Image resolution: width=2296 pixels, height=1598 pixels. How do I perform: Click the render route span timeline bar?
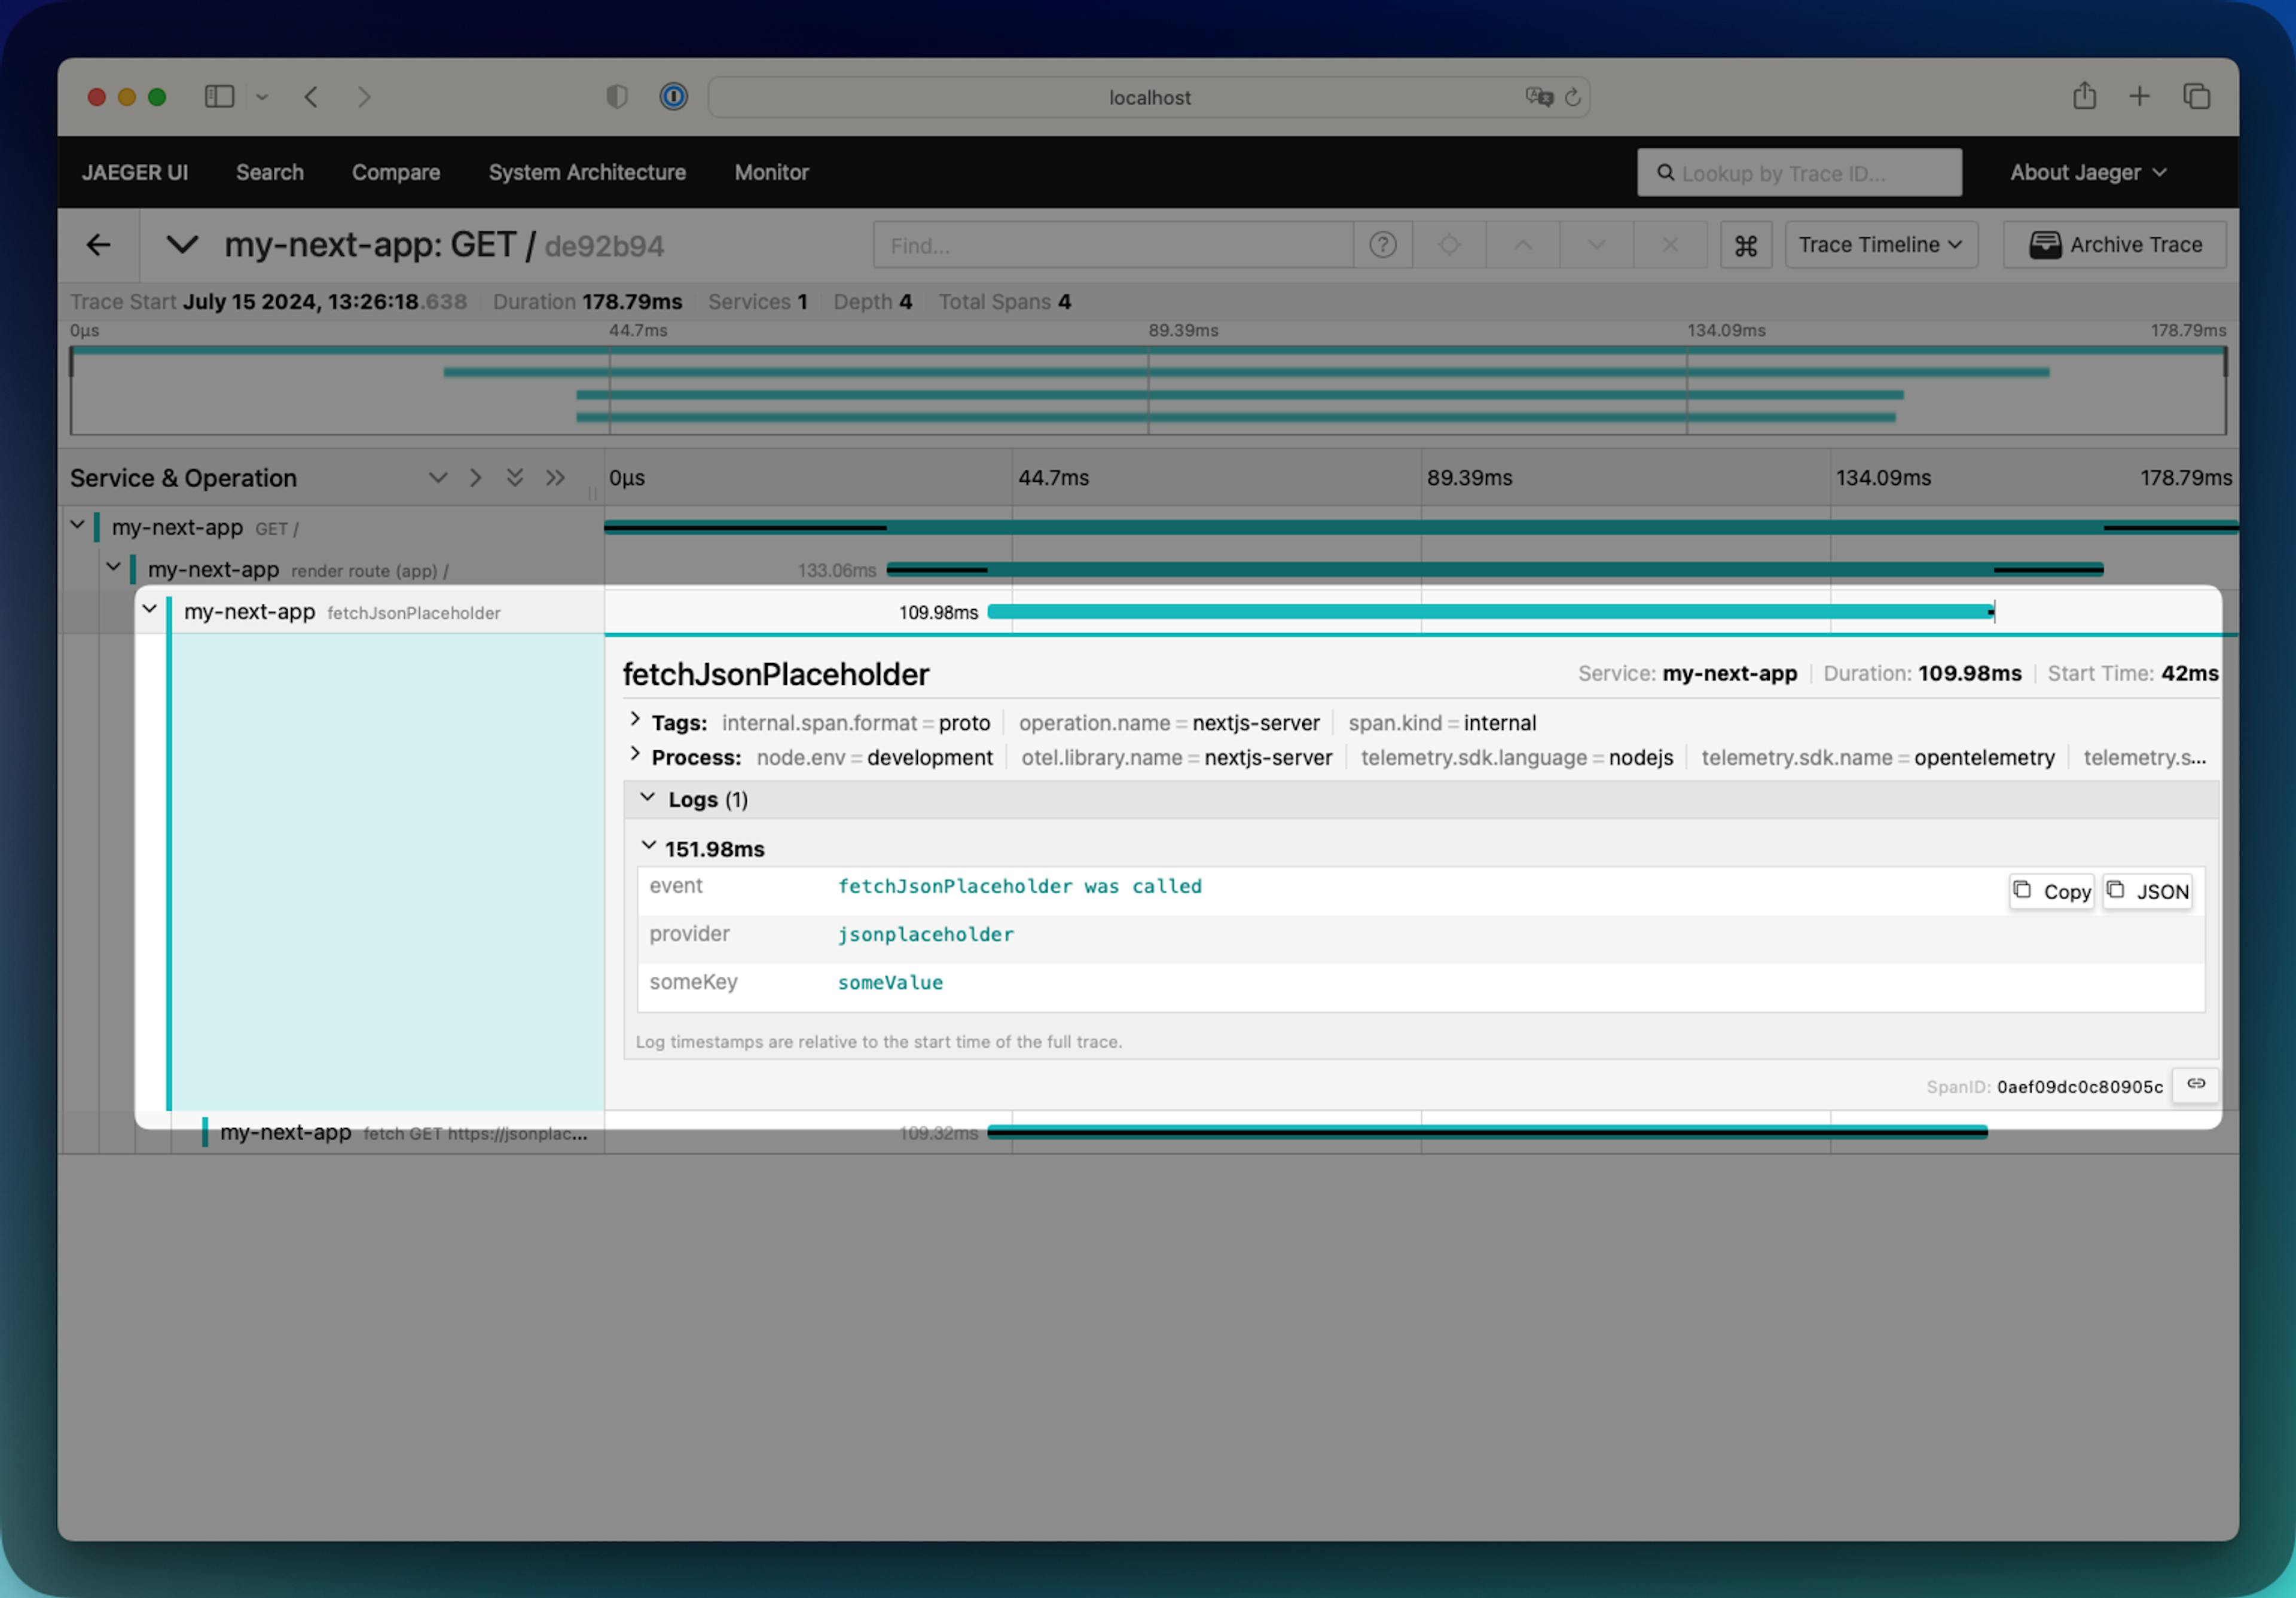pos(1495,570)
